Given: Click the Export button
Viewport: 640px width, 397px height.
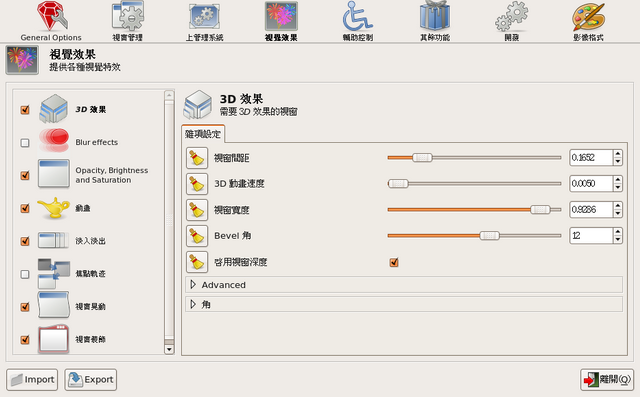Looking at the screenshot, I should coord(91,380).
